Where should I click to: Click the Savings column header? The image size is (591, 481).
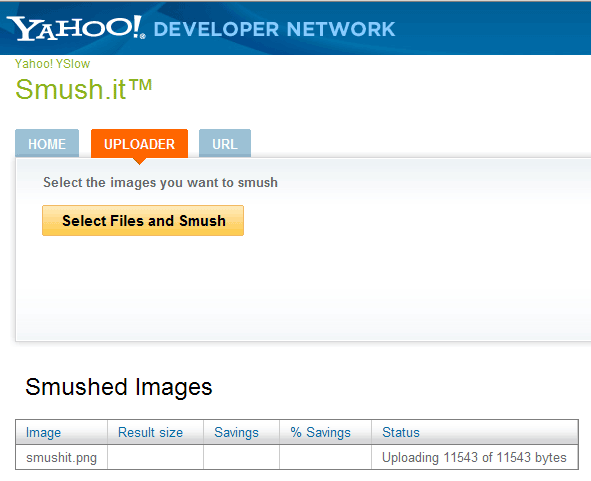tap(241, 432)
